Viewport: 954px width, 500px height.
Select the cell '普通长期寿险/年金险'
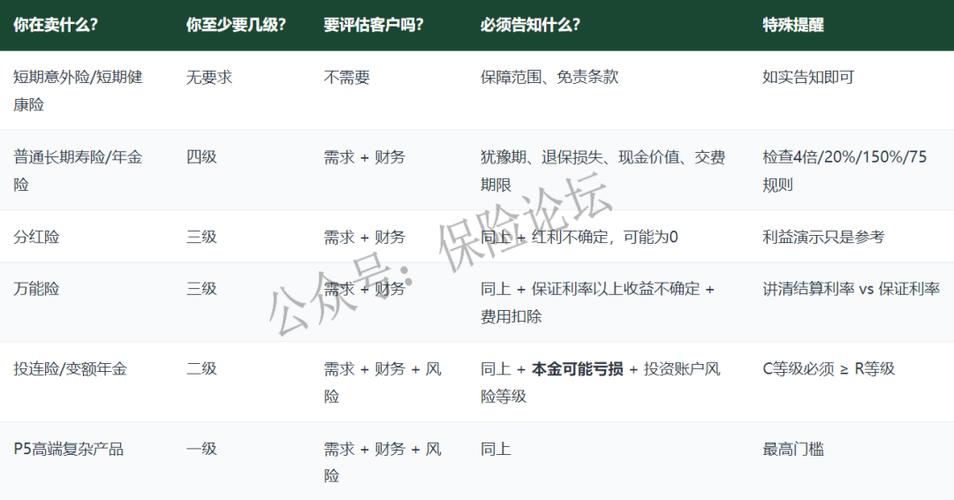[78, 171]
